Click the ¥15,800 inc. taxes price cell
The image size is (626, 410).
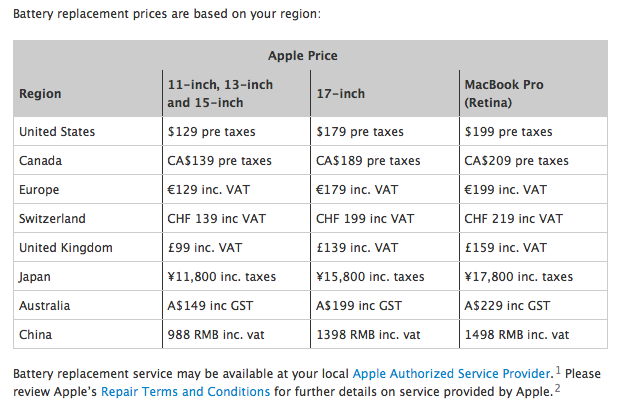pyautogui.click(x=370, y=277)
